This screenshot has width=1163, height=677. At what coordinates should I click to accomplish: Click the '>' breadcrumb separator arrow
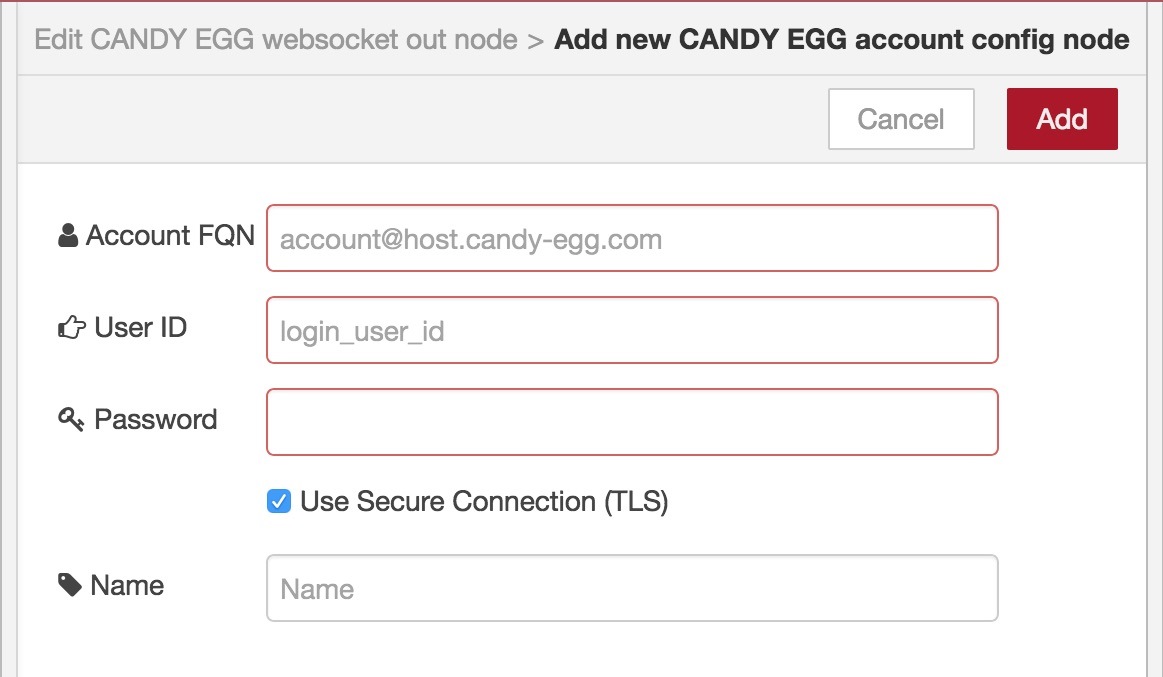pos(536,41)
